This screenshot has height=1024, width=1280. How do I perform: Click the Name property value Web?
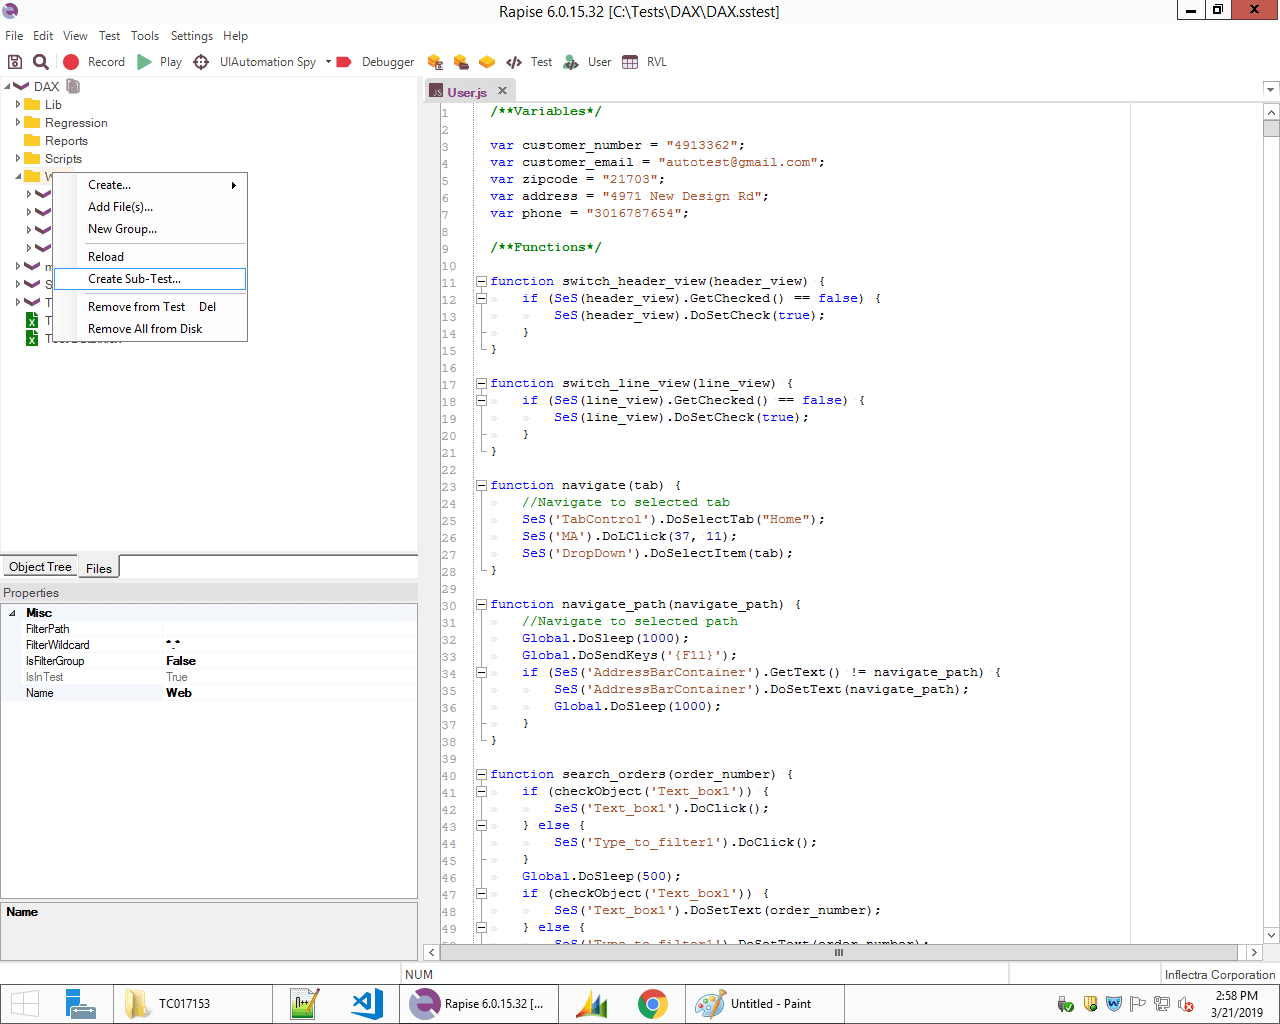(290, 693)
